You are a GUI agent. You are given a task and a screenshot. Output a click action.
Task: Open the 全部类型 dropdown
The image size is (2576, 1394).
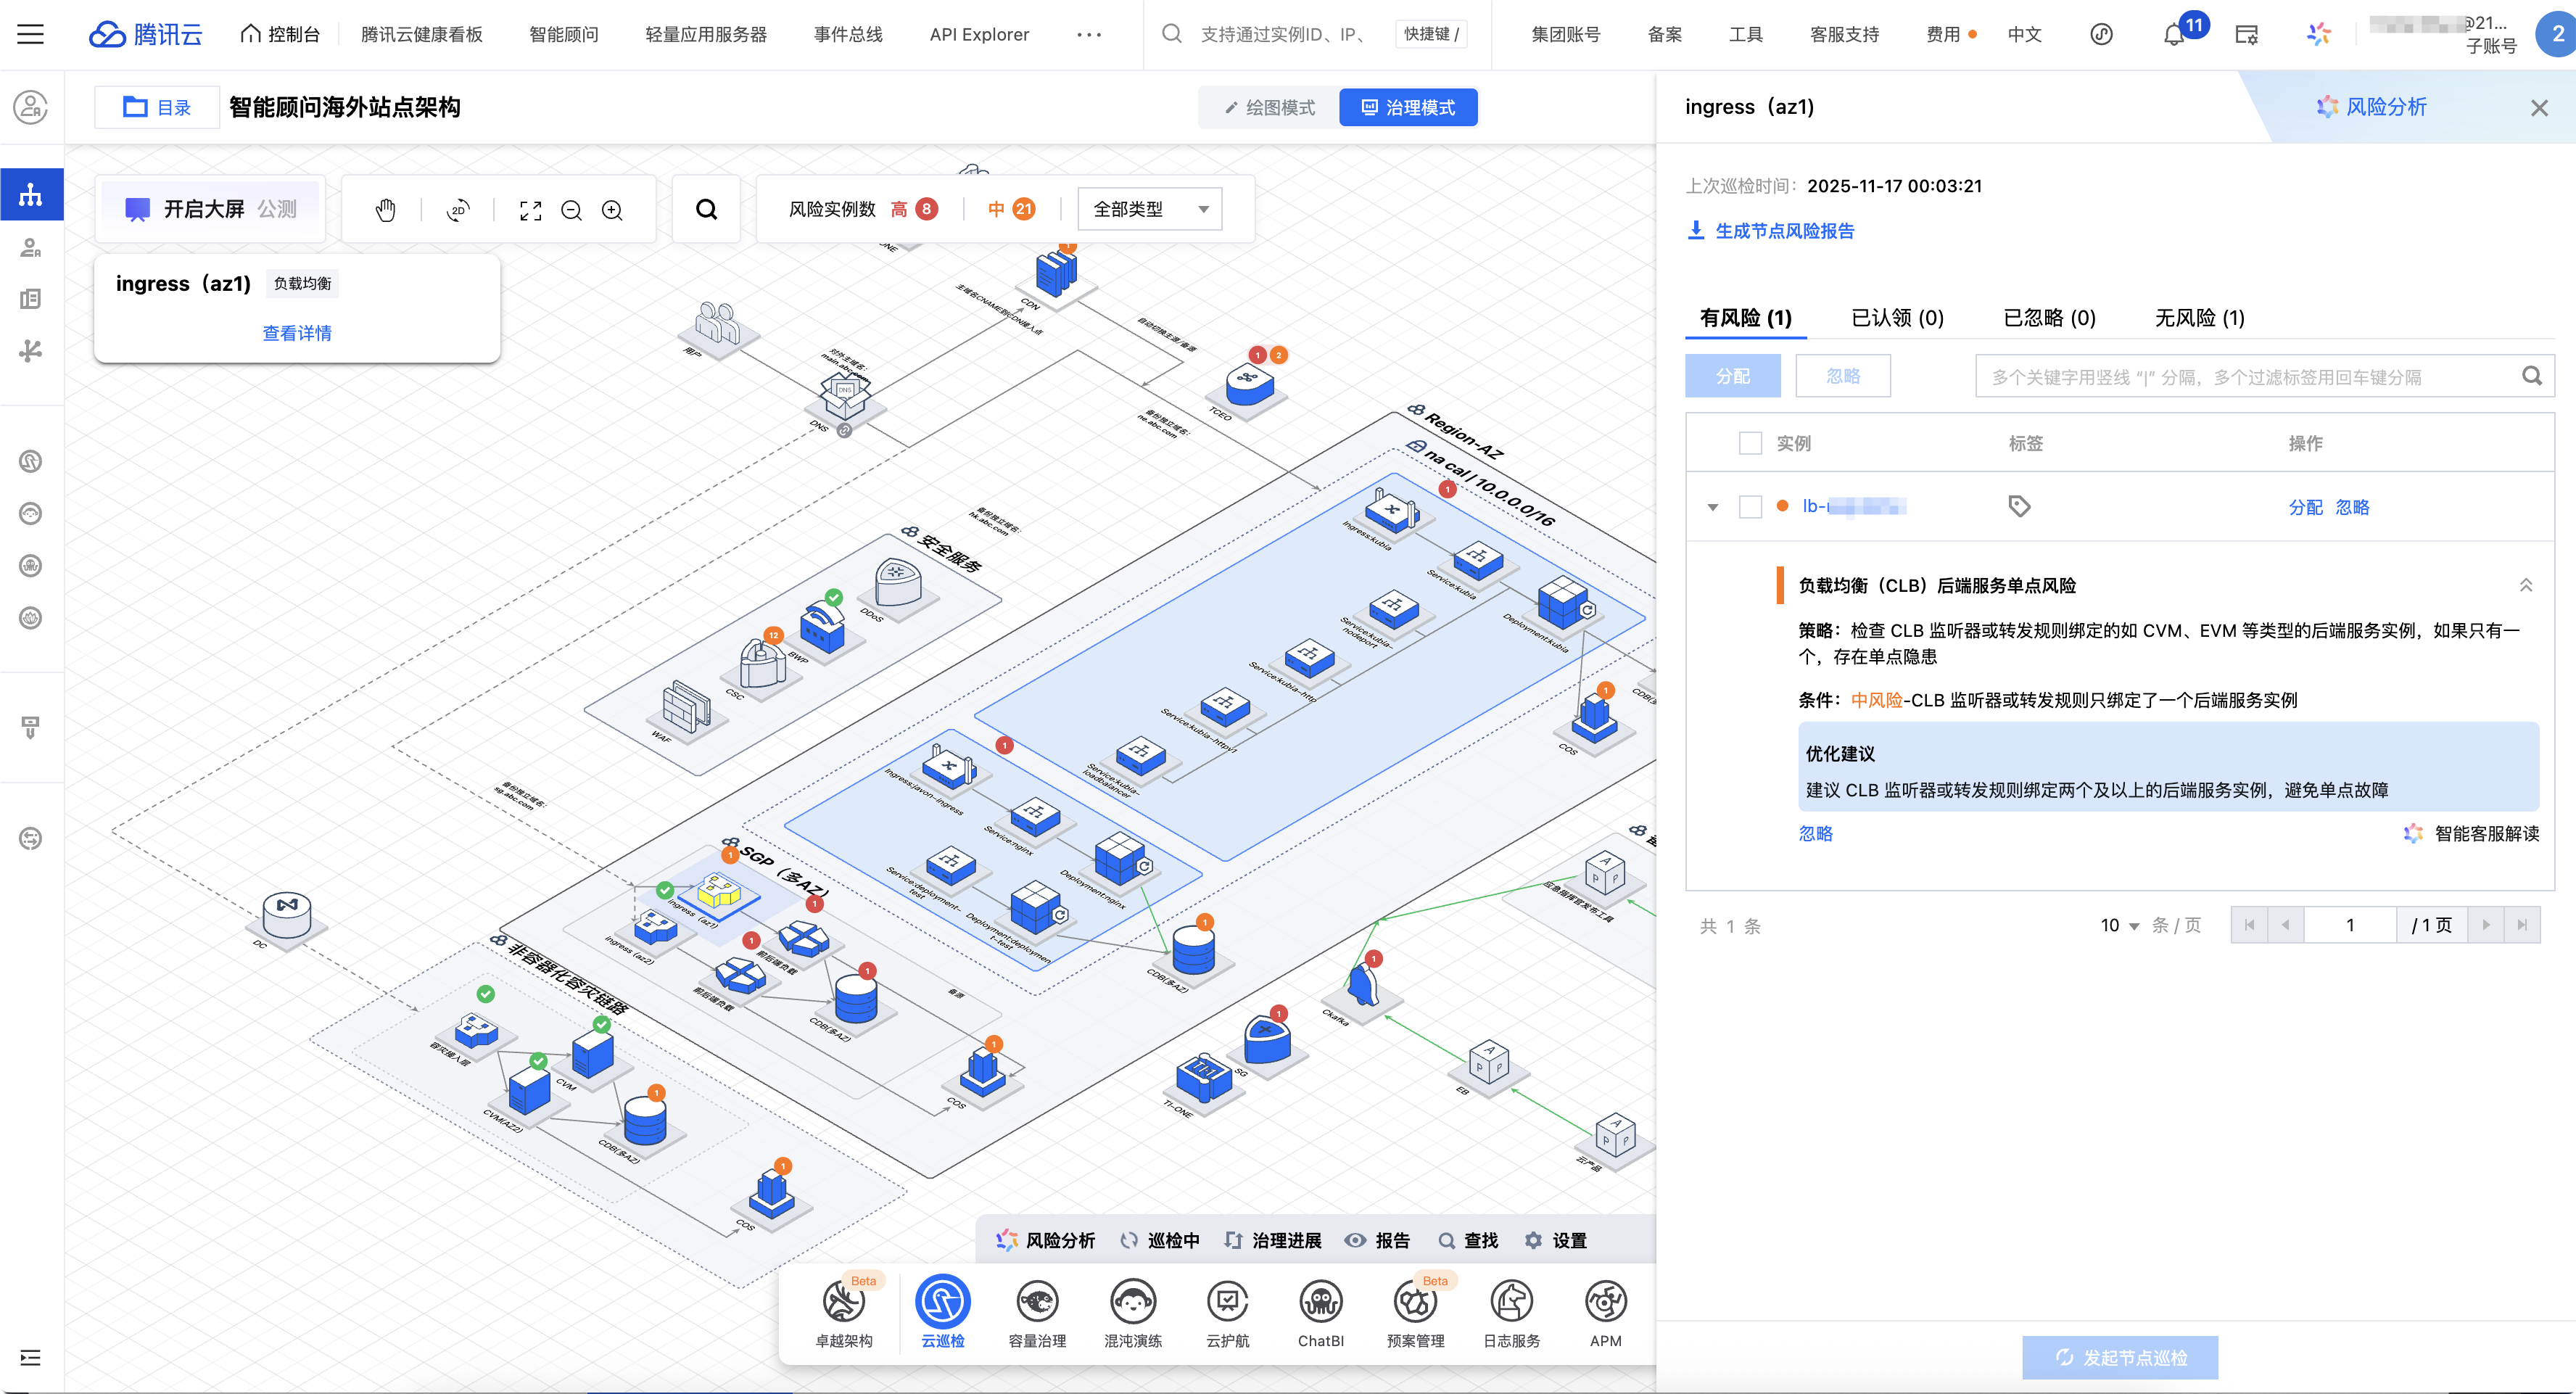pos(1150,210)
